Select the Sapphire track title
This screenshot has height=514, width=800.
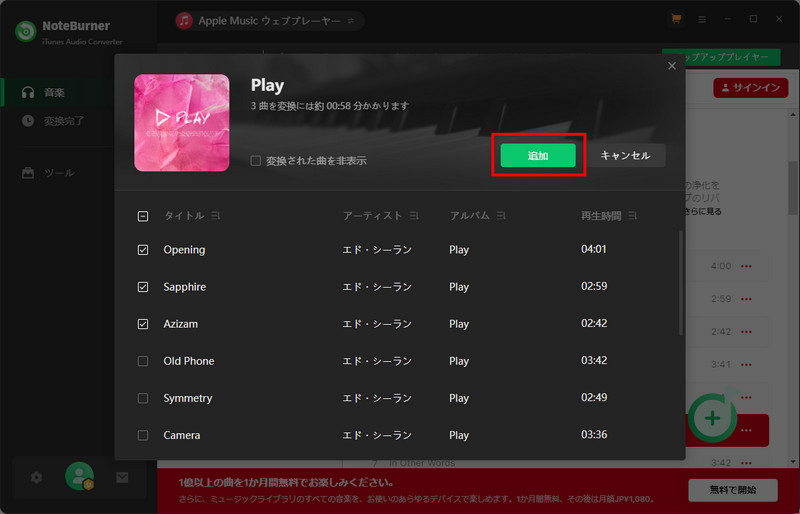coord(185,287)
